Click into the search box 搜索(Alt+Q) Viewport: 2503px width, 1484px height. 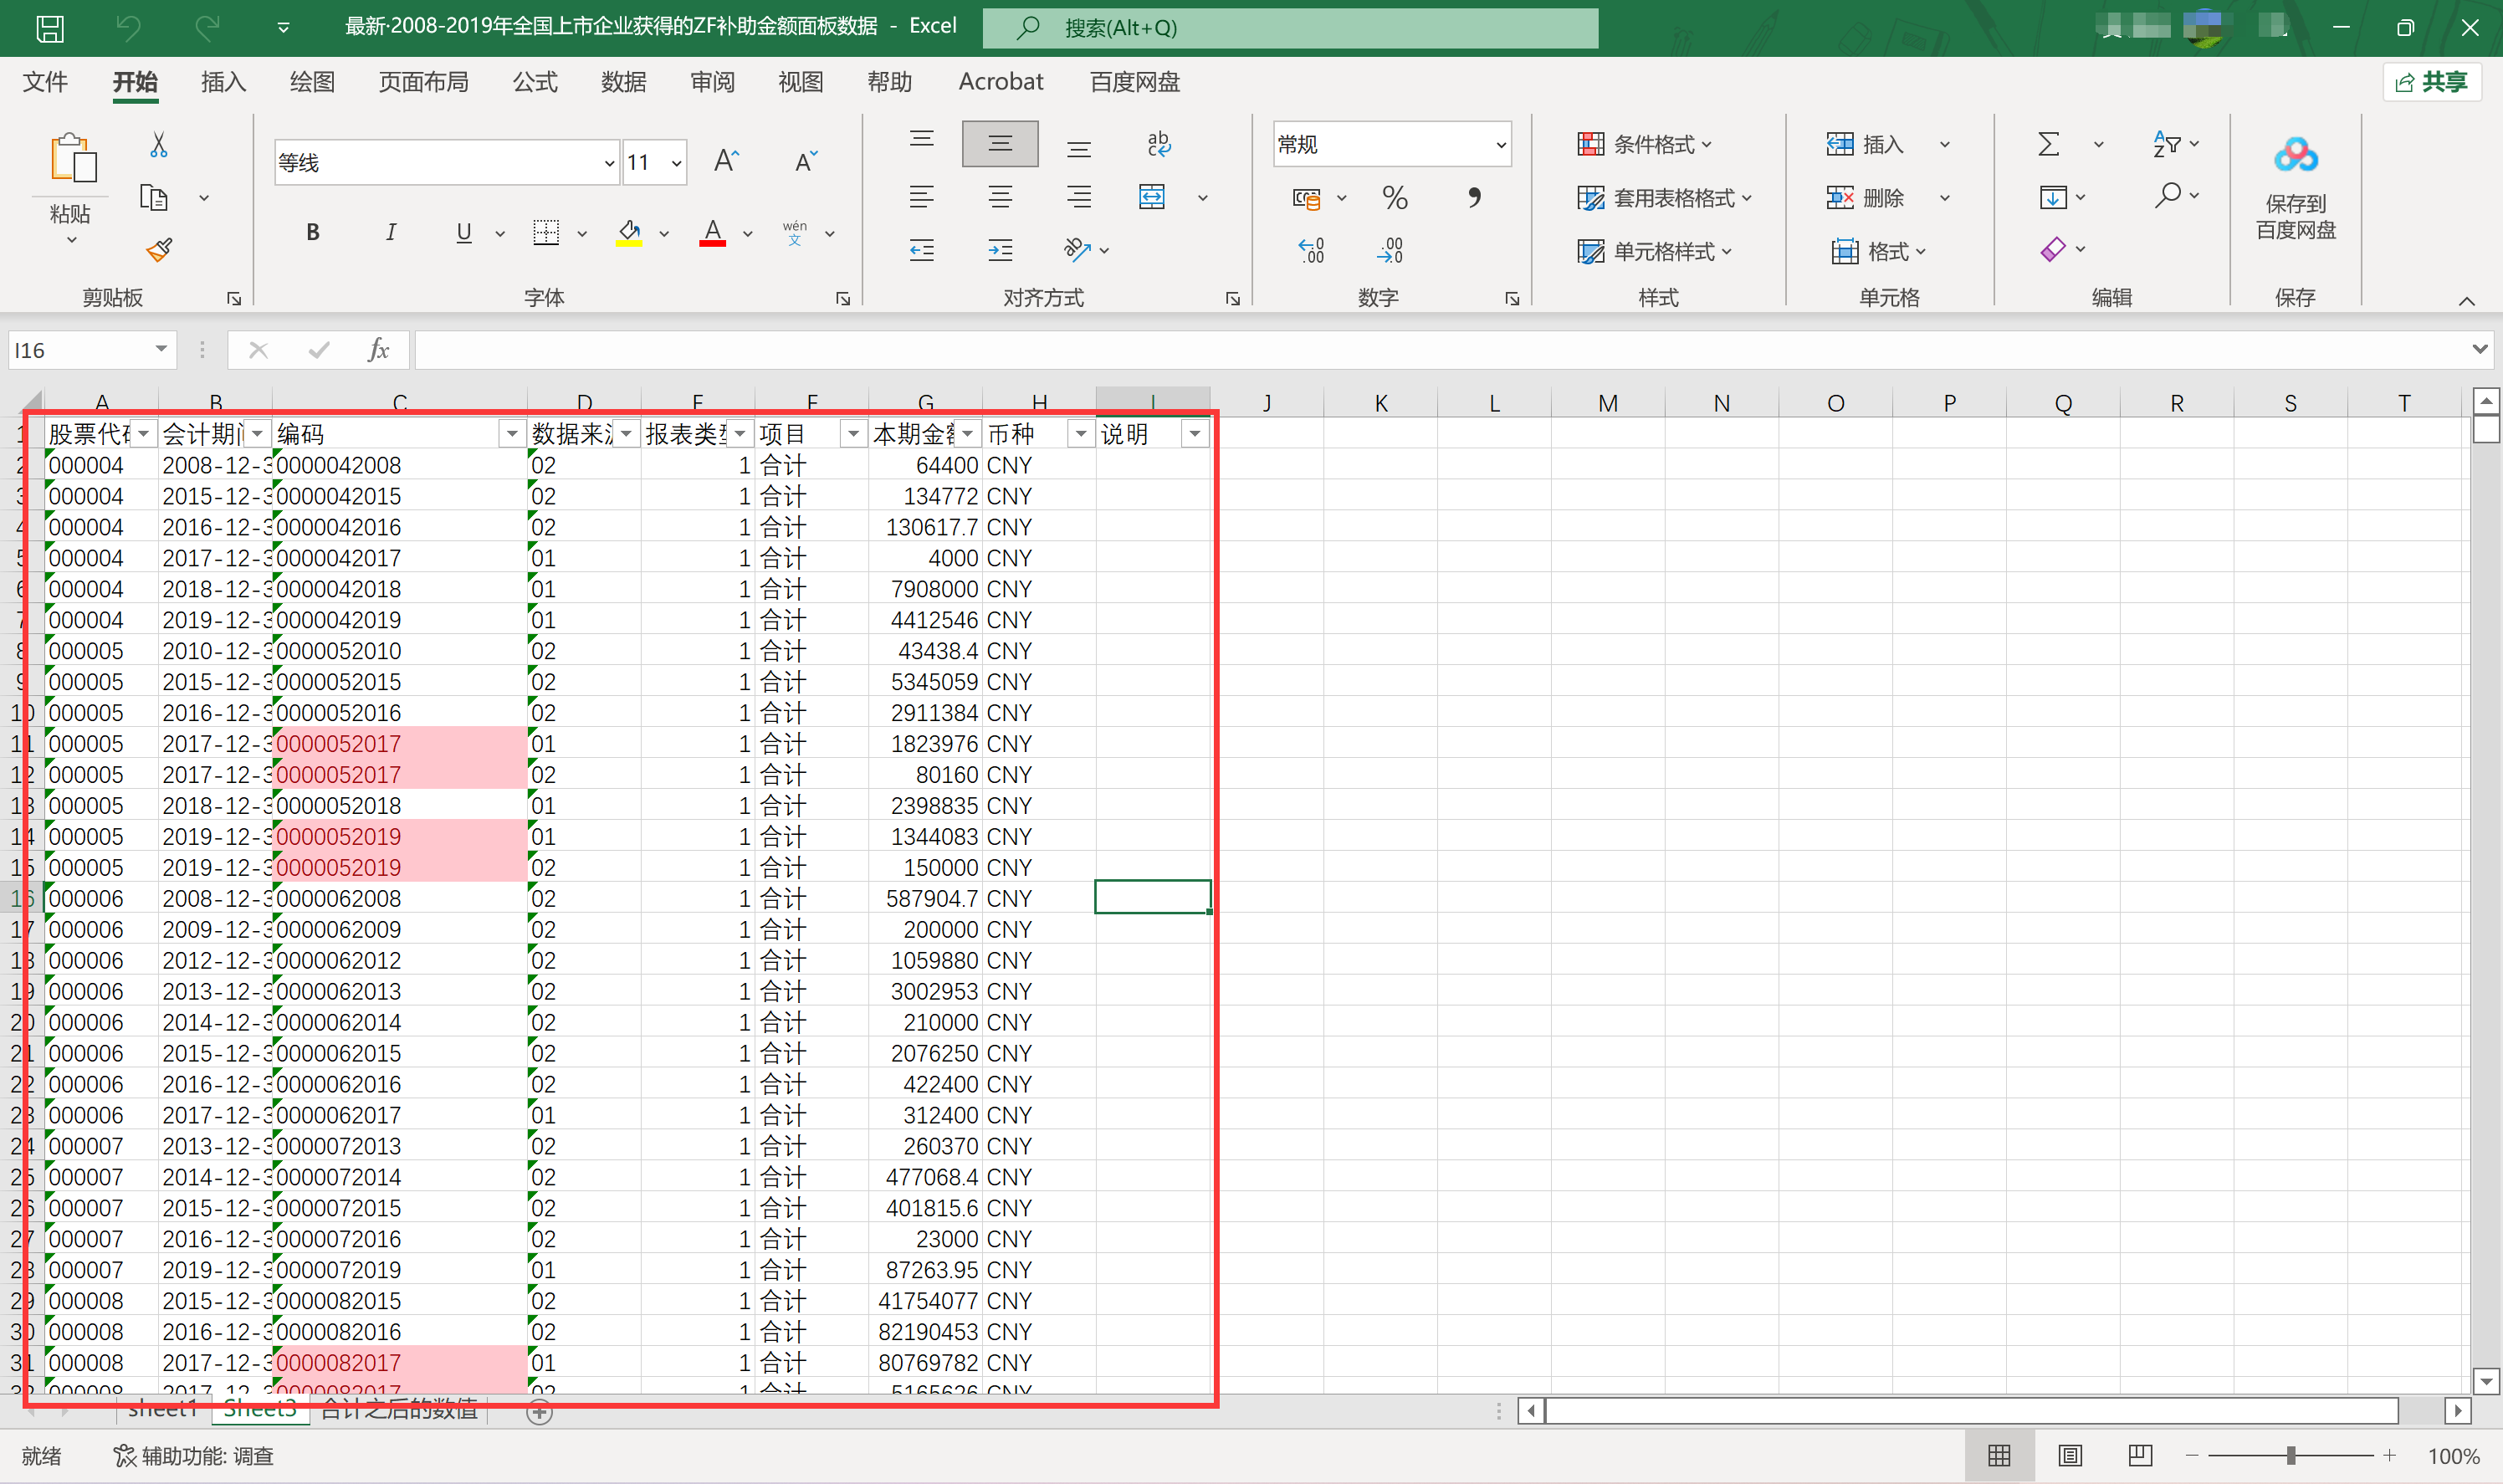(x=1290, y=28)
